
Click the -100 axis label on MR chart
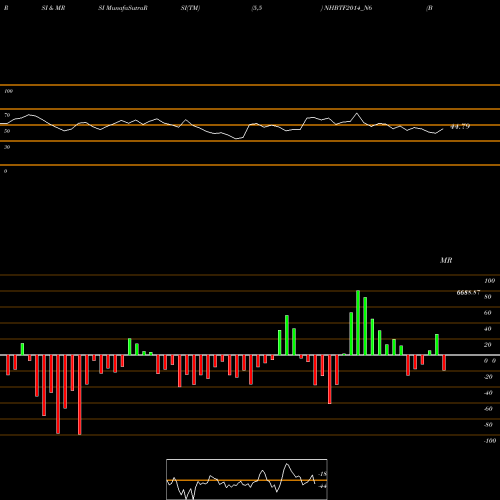[490, 440]
